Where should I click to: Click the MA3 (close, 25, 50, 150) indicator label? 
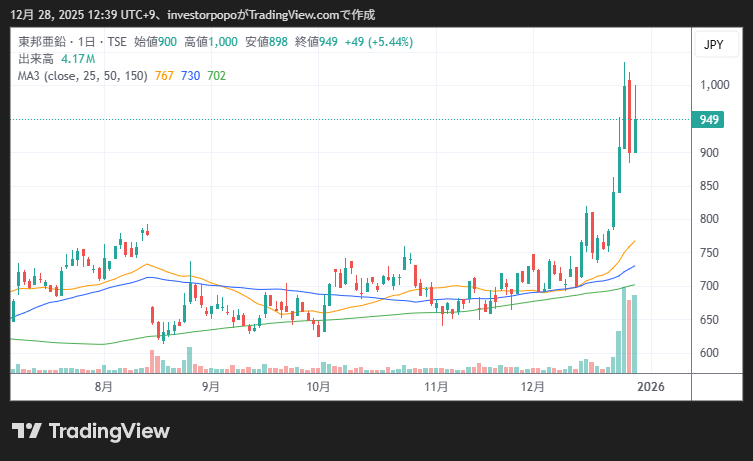pos(83,76)
